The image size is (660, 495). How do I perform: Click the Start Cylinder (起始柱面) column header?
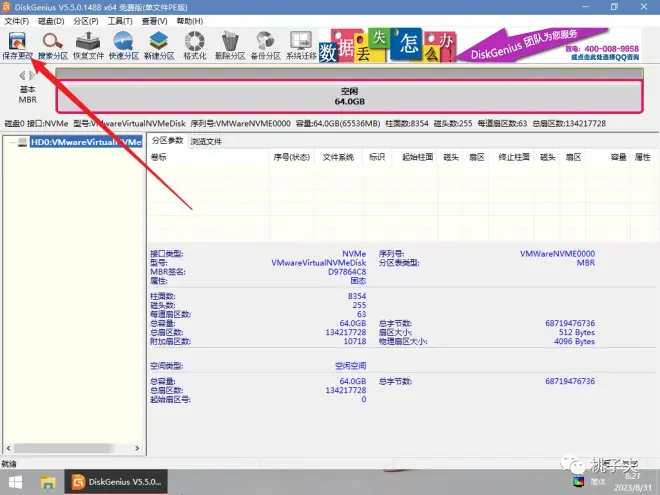click(x=417, y=157)
